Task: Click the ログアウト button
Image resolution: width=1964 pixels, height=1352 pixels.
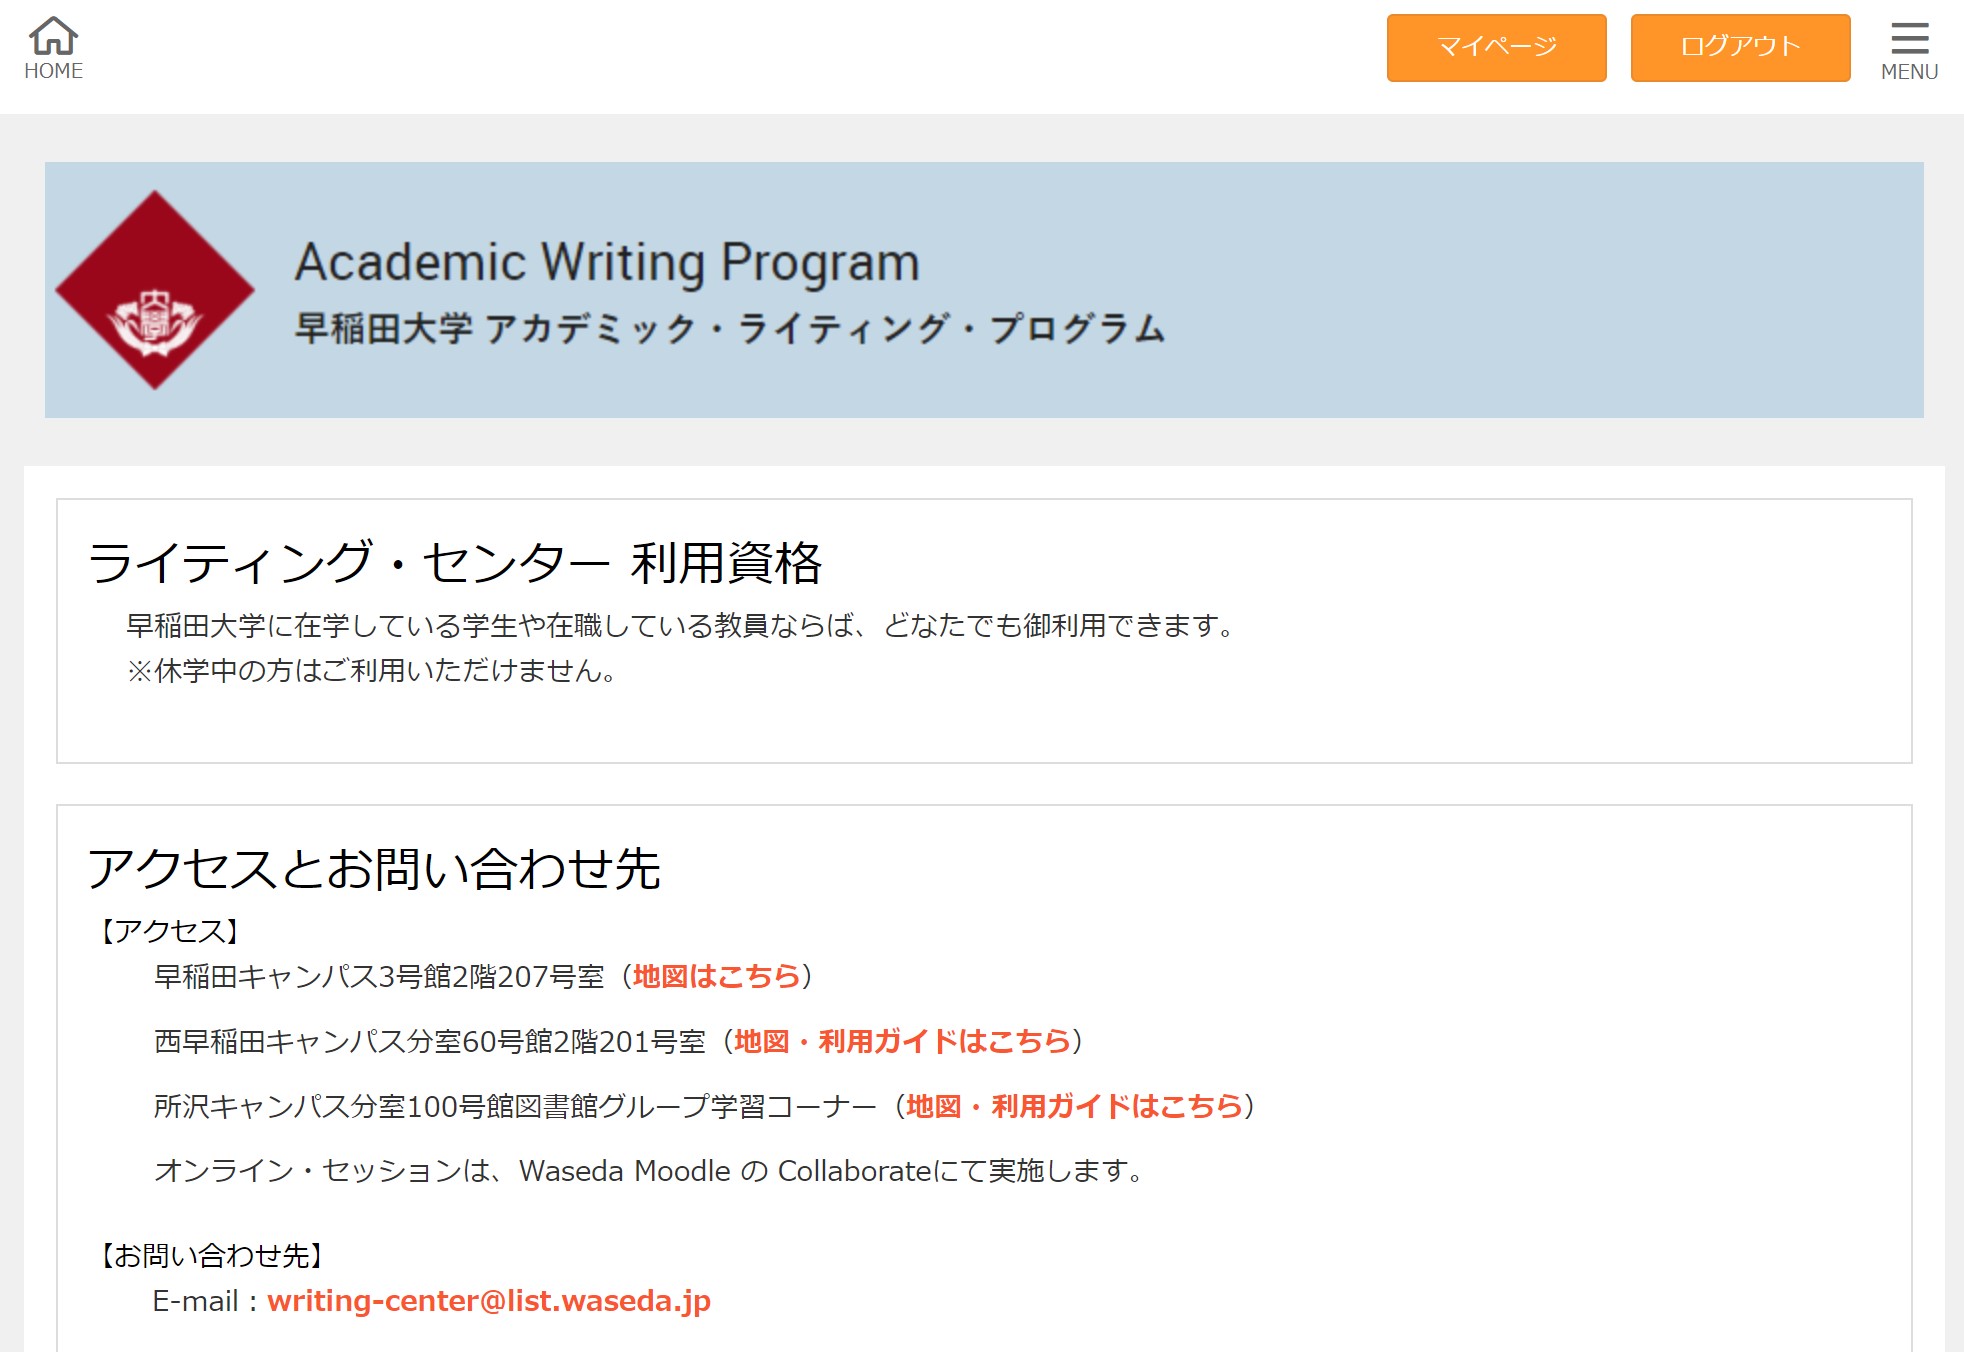Action: click(1740, 47)
